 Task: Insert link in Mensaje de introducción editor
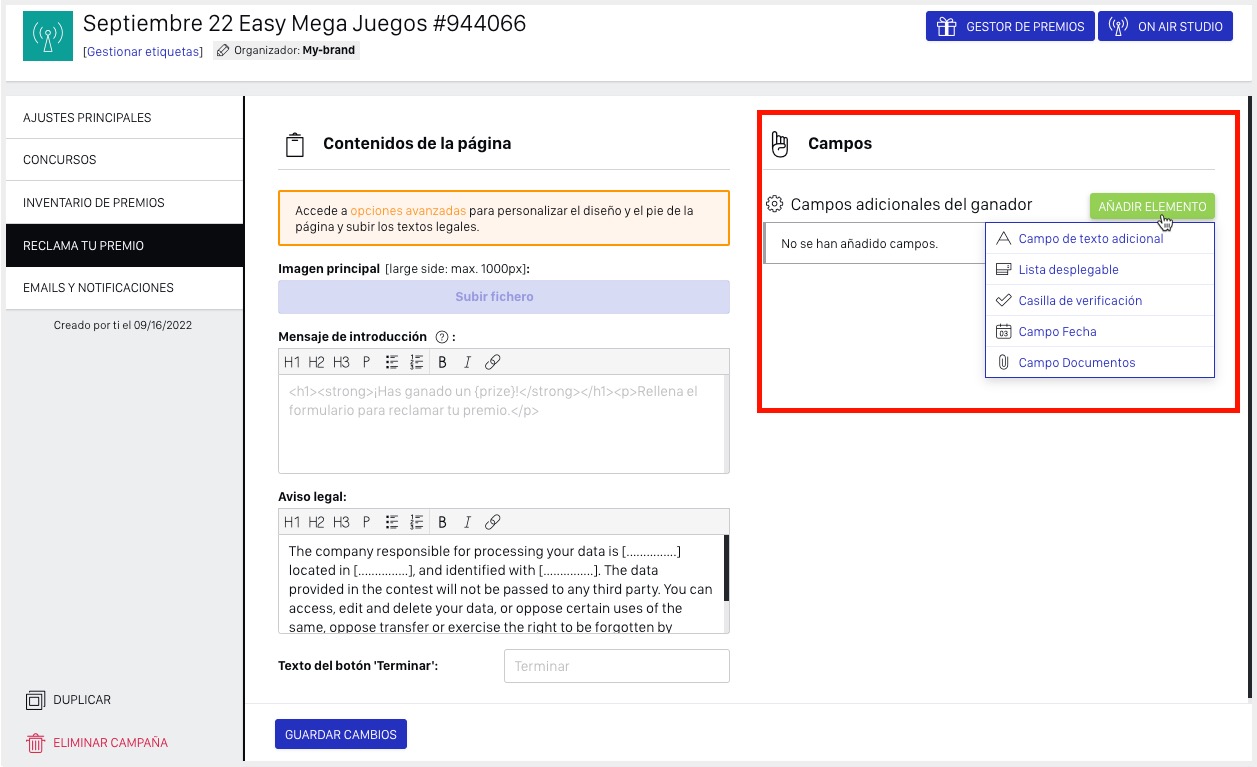pyautogui.click(x=492, y=362)
